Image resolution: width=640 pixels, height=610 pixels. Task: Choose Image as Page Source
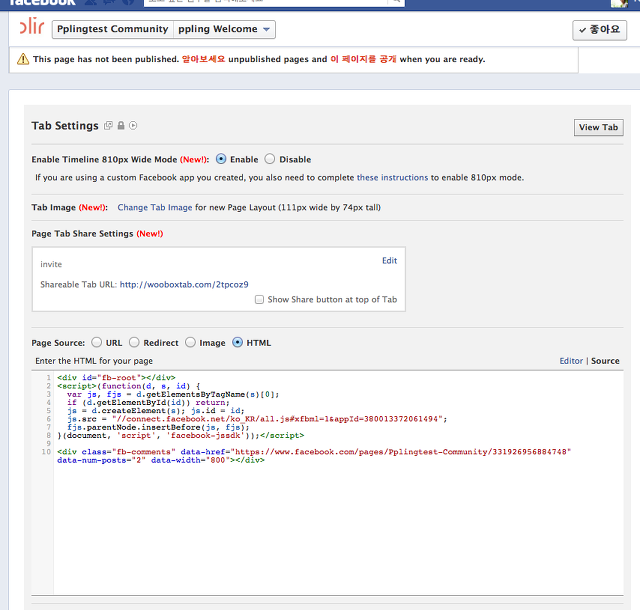pyautogui.click(x=190, y=342)
